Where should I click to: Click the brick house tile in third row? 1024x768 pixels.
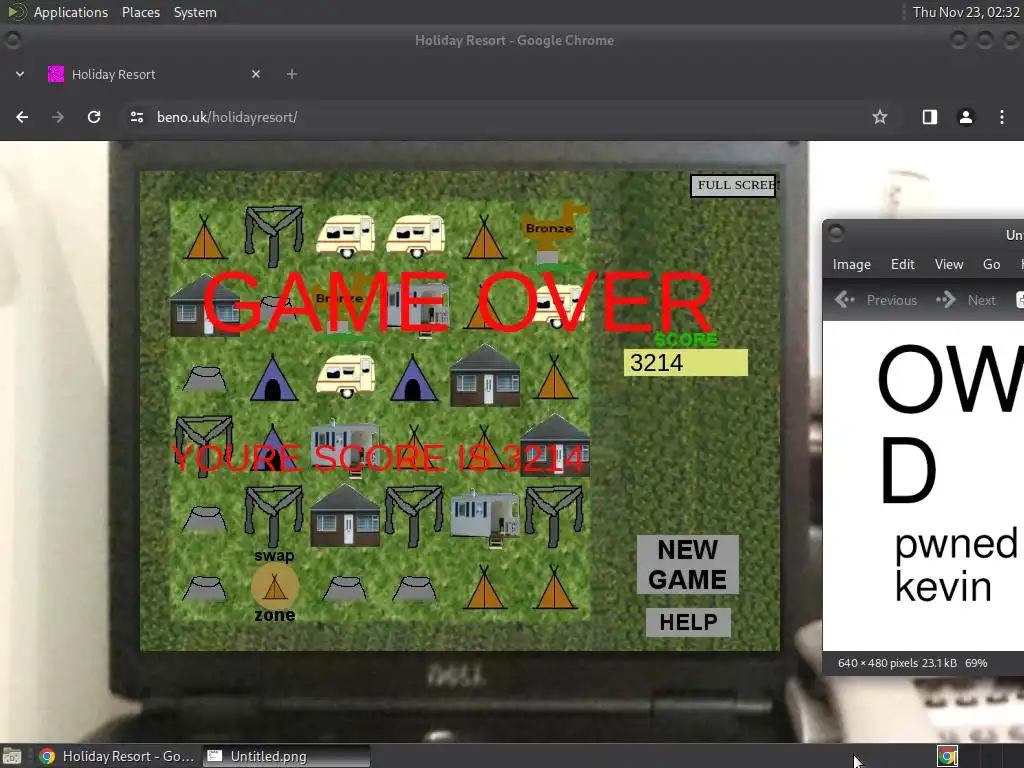coord(485,376)
